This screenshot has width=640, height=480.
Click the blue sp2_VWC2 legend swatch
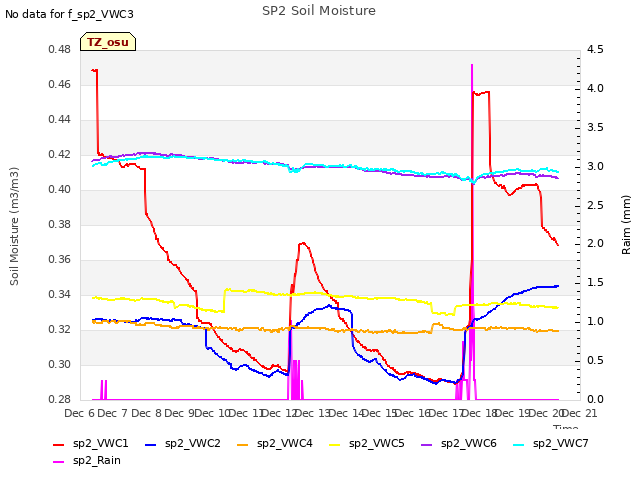point(151,444)
